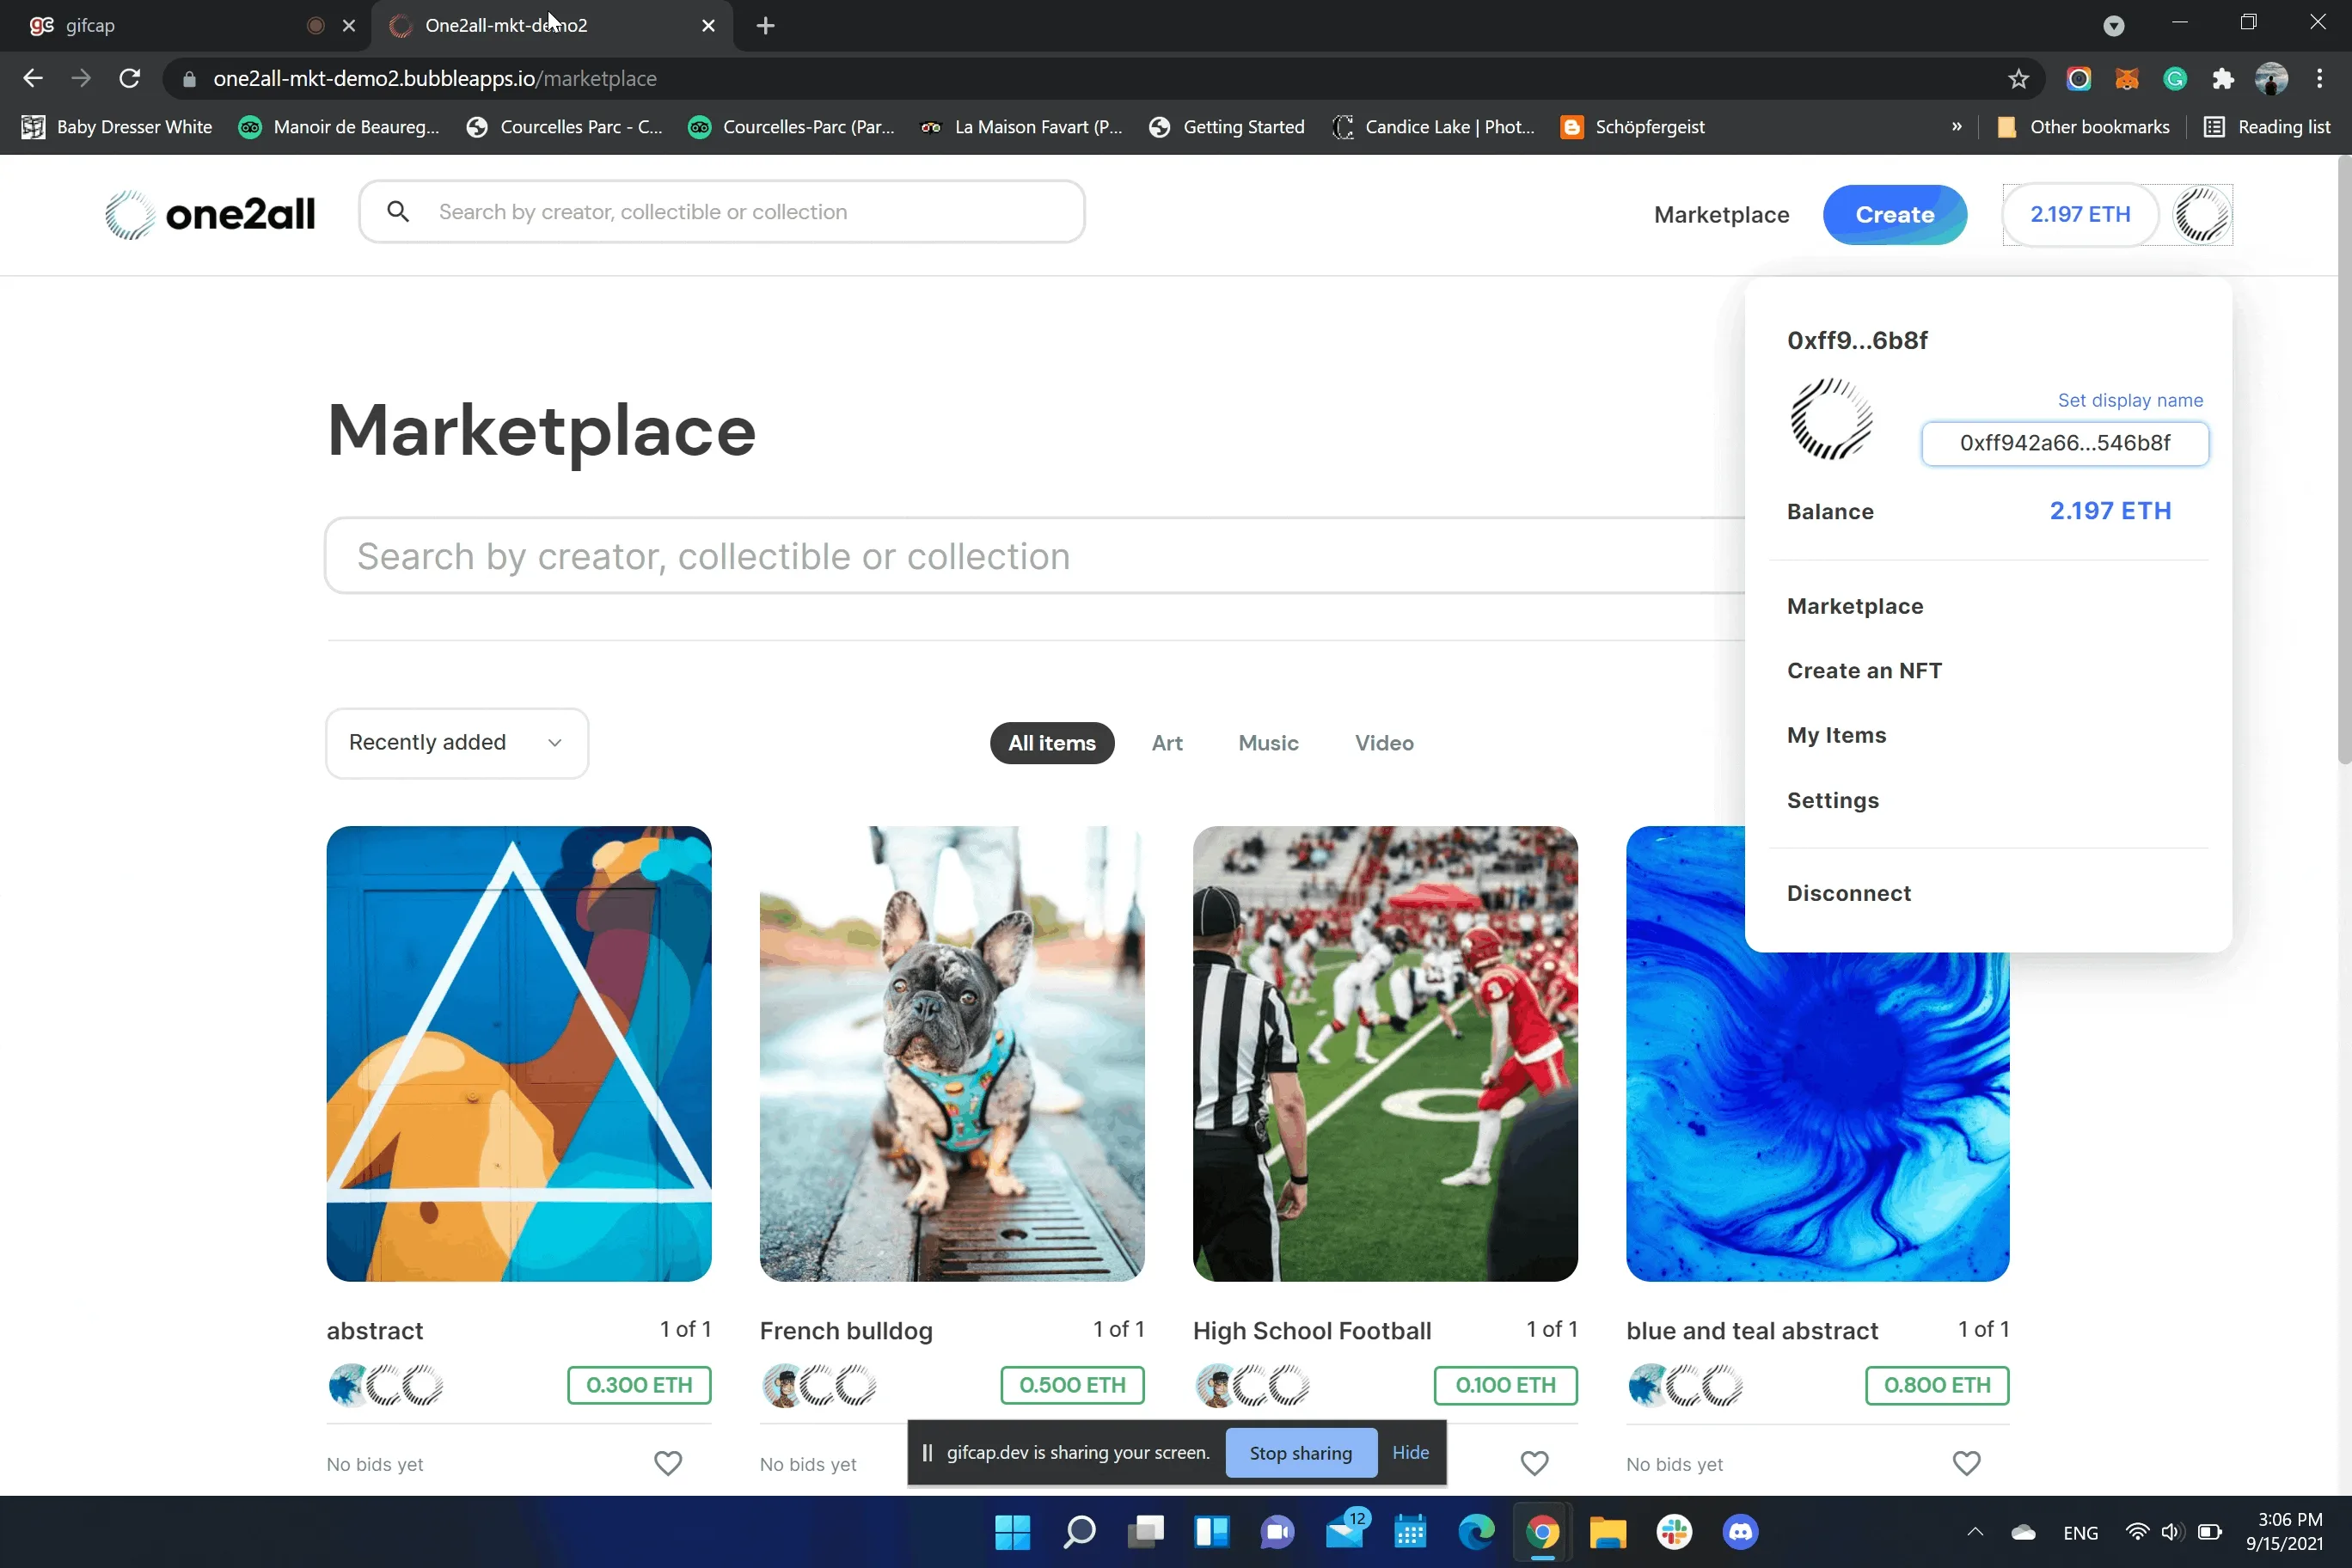Open Slack from the taskbar
Viewport: 2352px width, 1568px height.
point(1674,1532)
